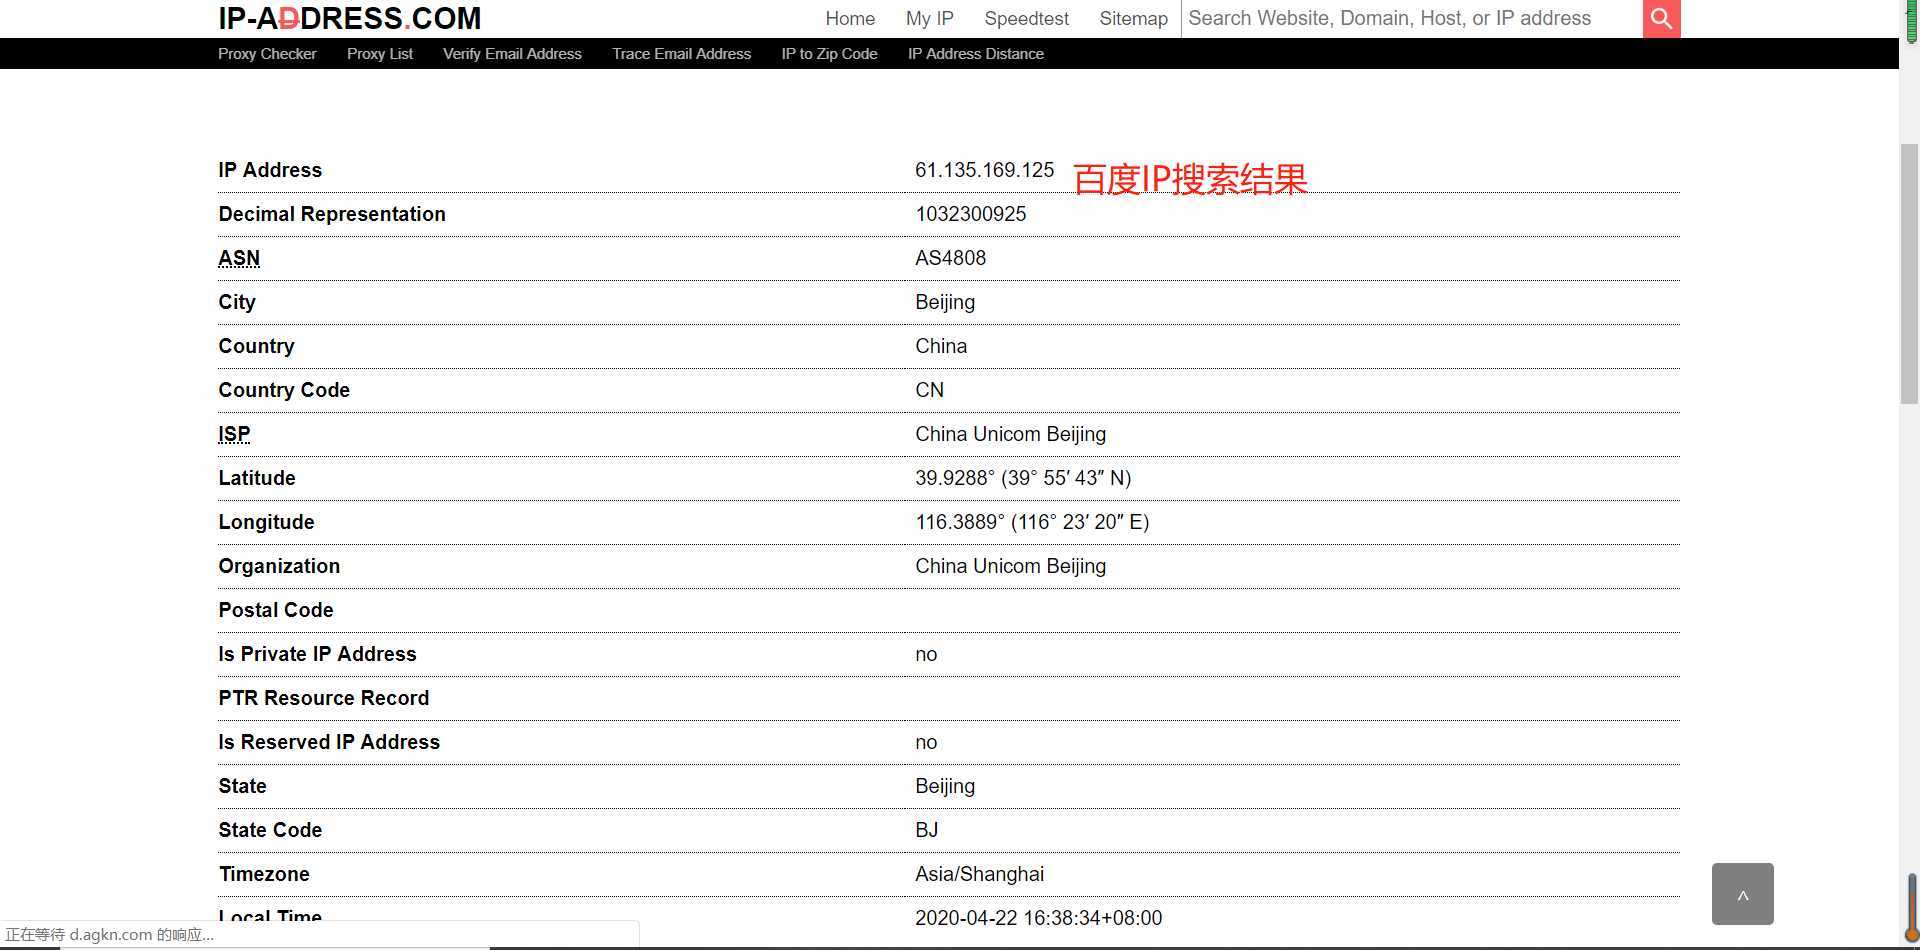Click the Longitude row label

pos(266,522)
